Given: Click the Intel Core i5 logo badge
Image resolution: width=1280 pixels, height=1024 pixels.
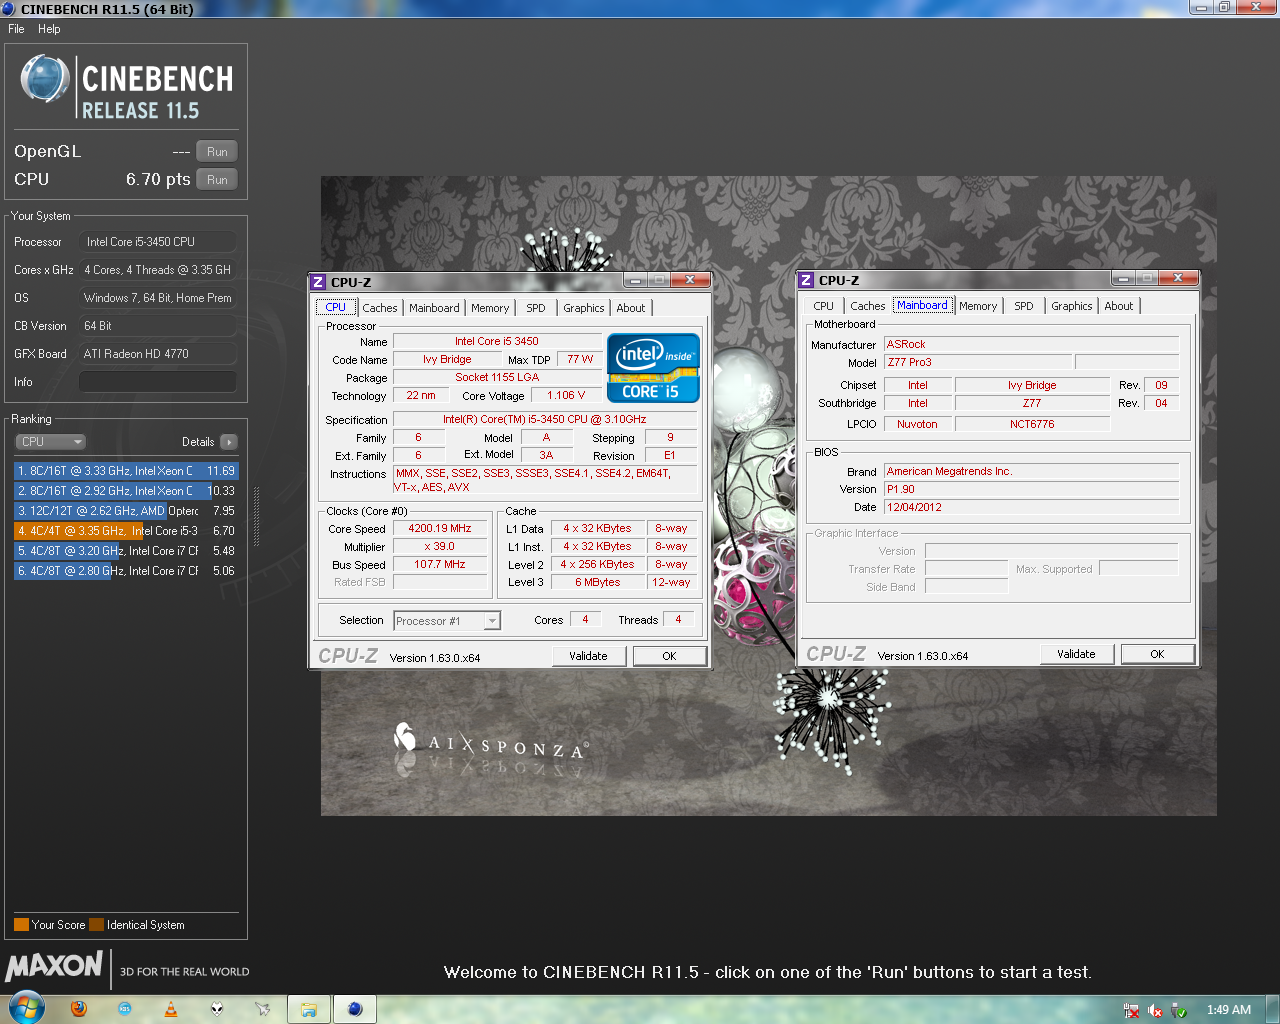Looking at the screenshot, I should (x=653, y=368).
